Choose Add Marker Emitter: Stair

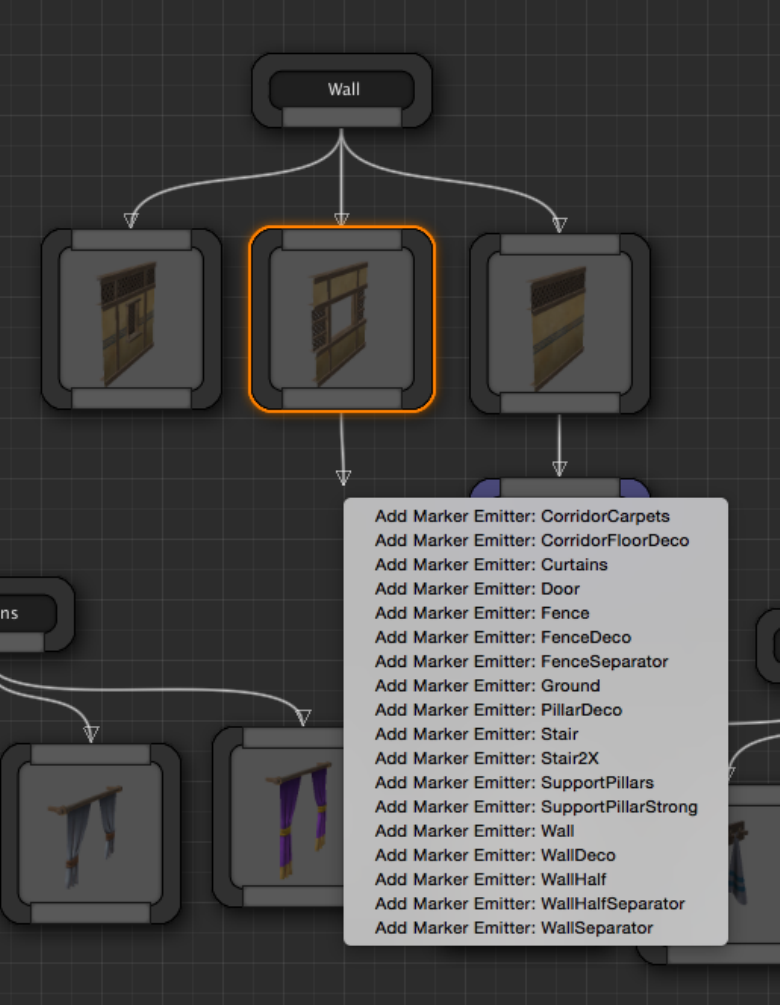(x=535, y=735)
